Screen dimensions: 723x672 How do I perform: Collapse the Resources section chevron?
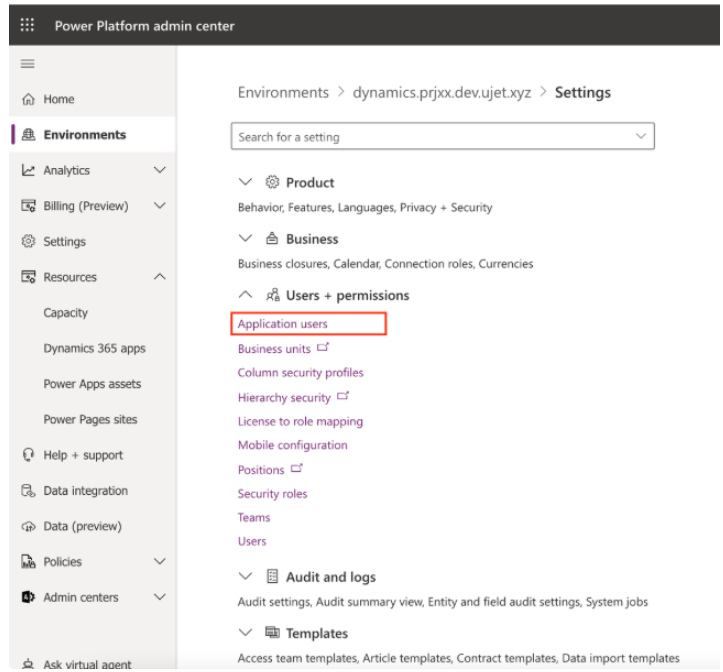point(159,277)
